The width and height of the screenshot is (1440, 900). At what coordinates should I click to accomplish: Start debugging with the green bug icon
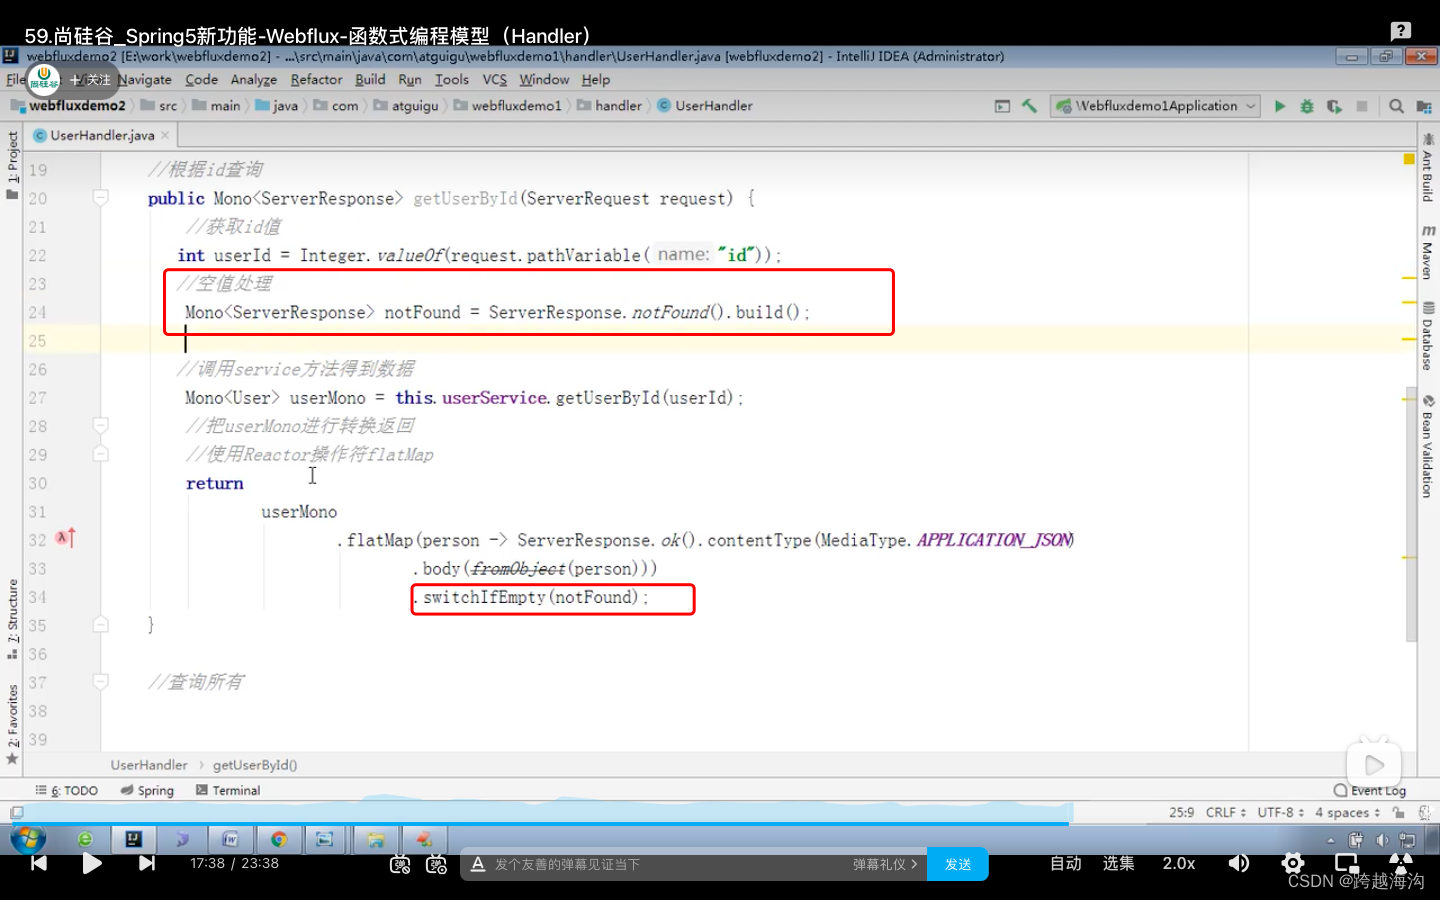(1306, 106)
